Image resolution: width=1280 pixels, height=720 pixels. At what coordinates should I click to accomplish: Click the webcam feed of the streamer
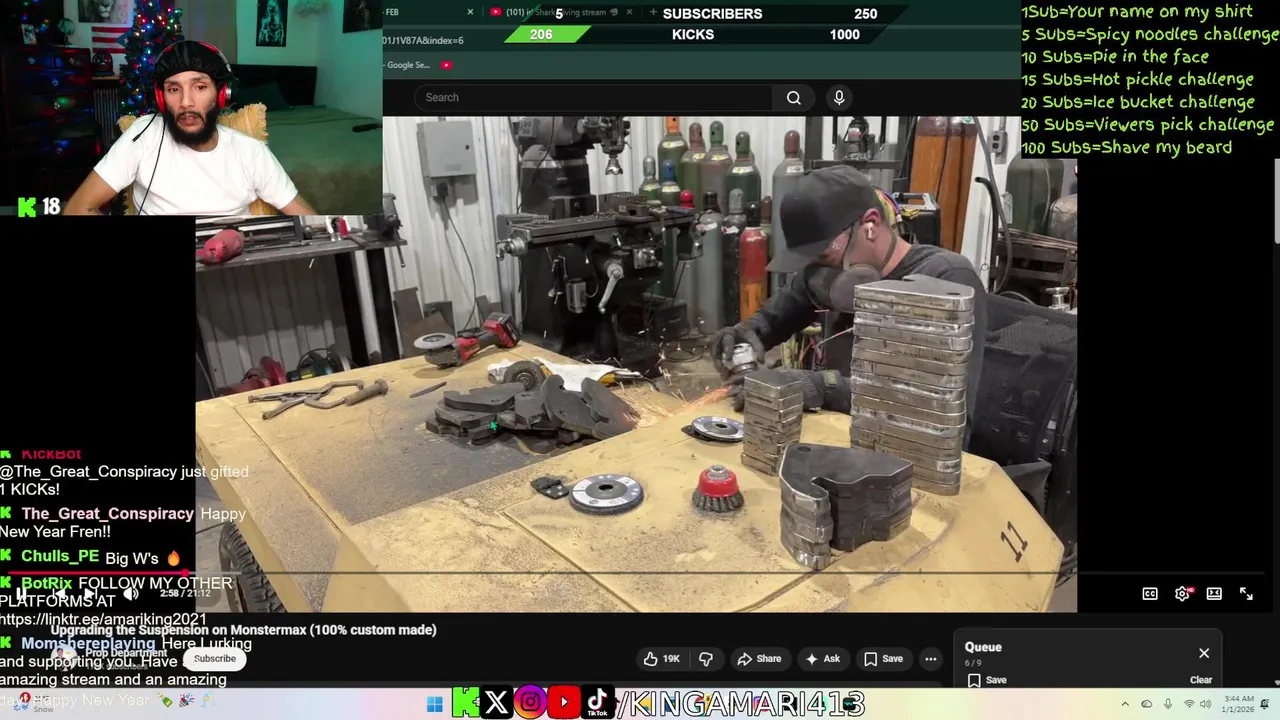190,107
